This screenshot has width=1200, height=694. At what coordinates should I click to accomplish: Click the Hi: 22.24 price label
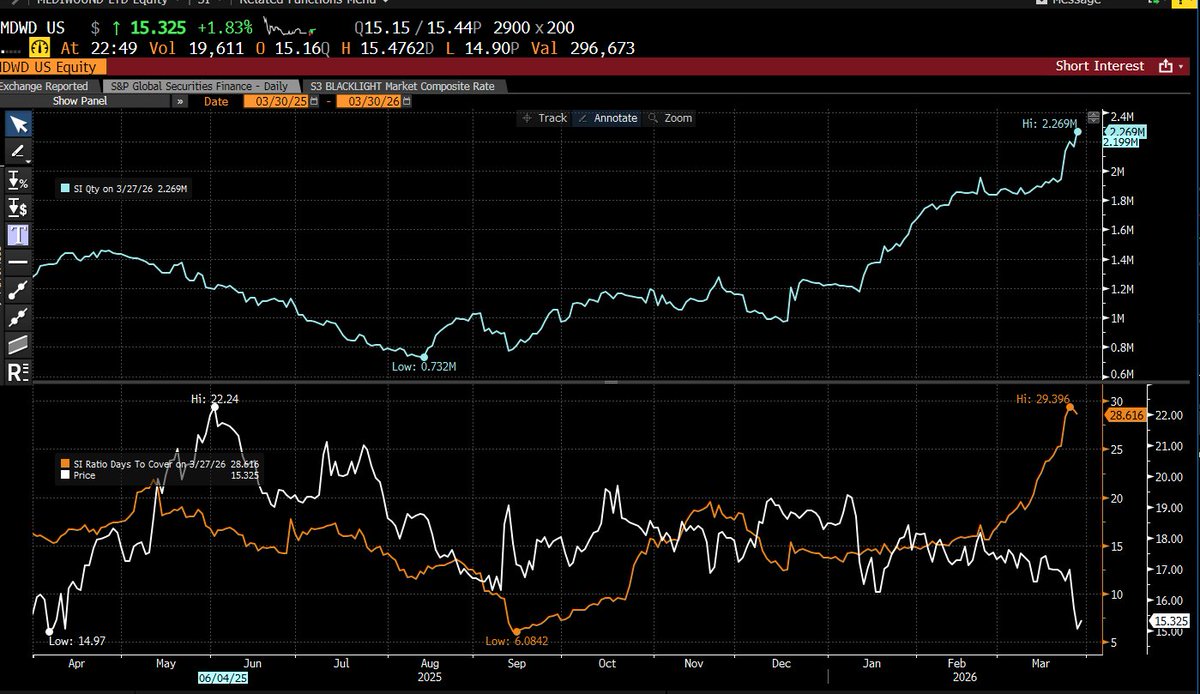pos(213,398)
